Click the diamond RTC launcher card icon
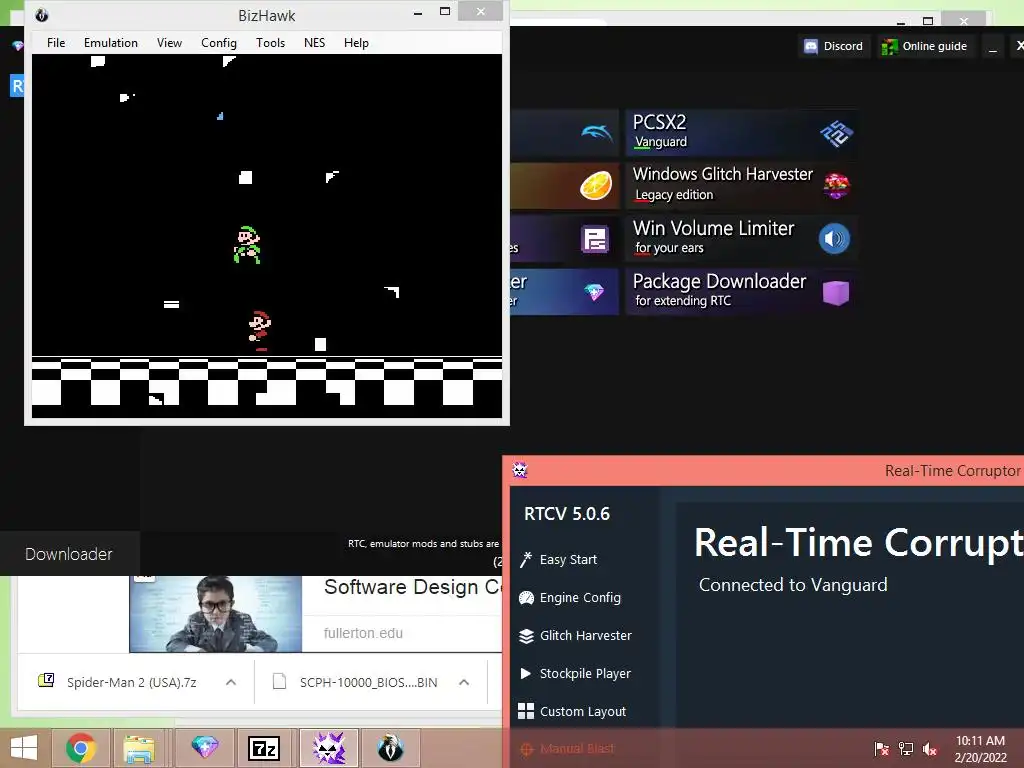The image size is (1024, 768). pos(594,292)
